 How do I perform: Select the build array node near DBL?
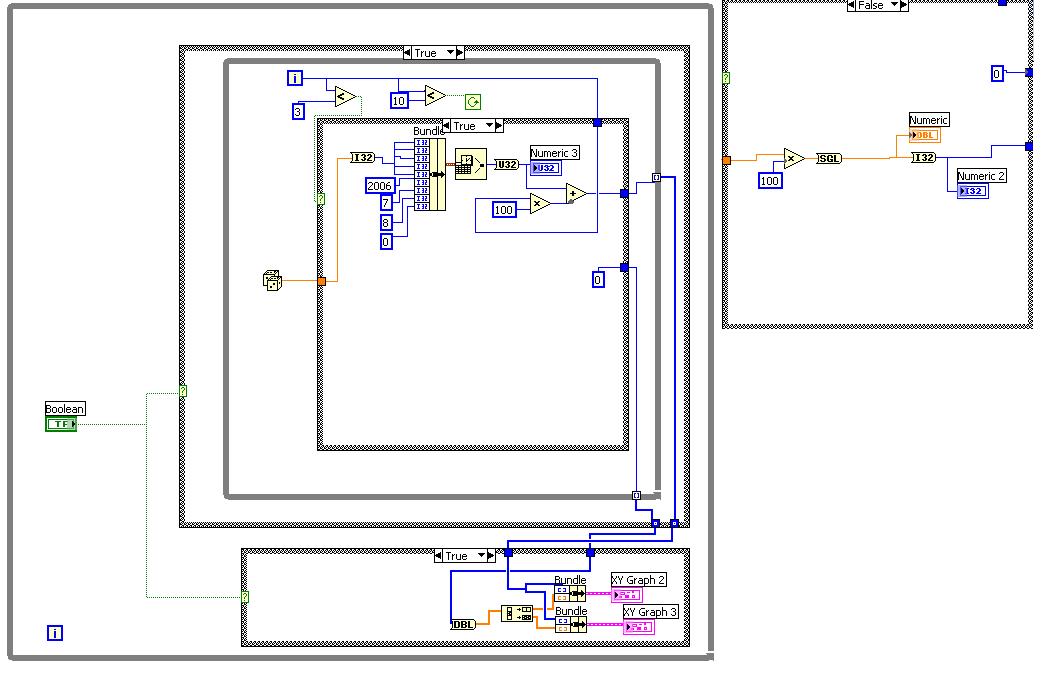[x=517, y=613]
